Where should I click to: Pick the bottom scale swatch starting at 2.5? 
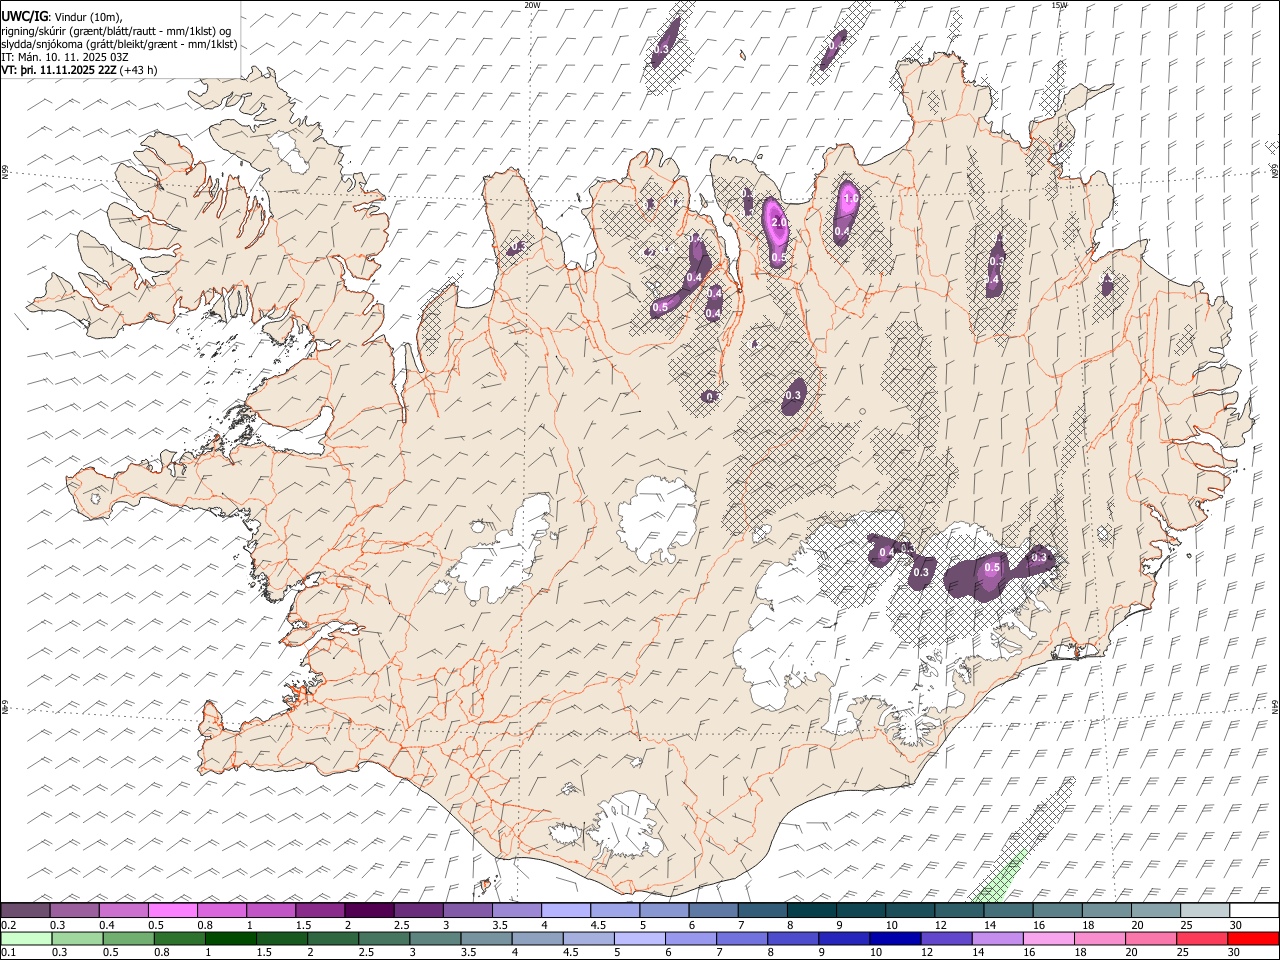pyautogui.click(x=384, y=938)
